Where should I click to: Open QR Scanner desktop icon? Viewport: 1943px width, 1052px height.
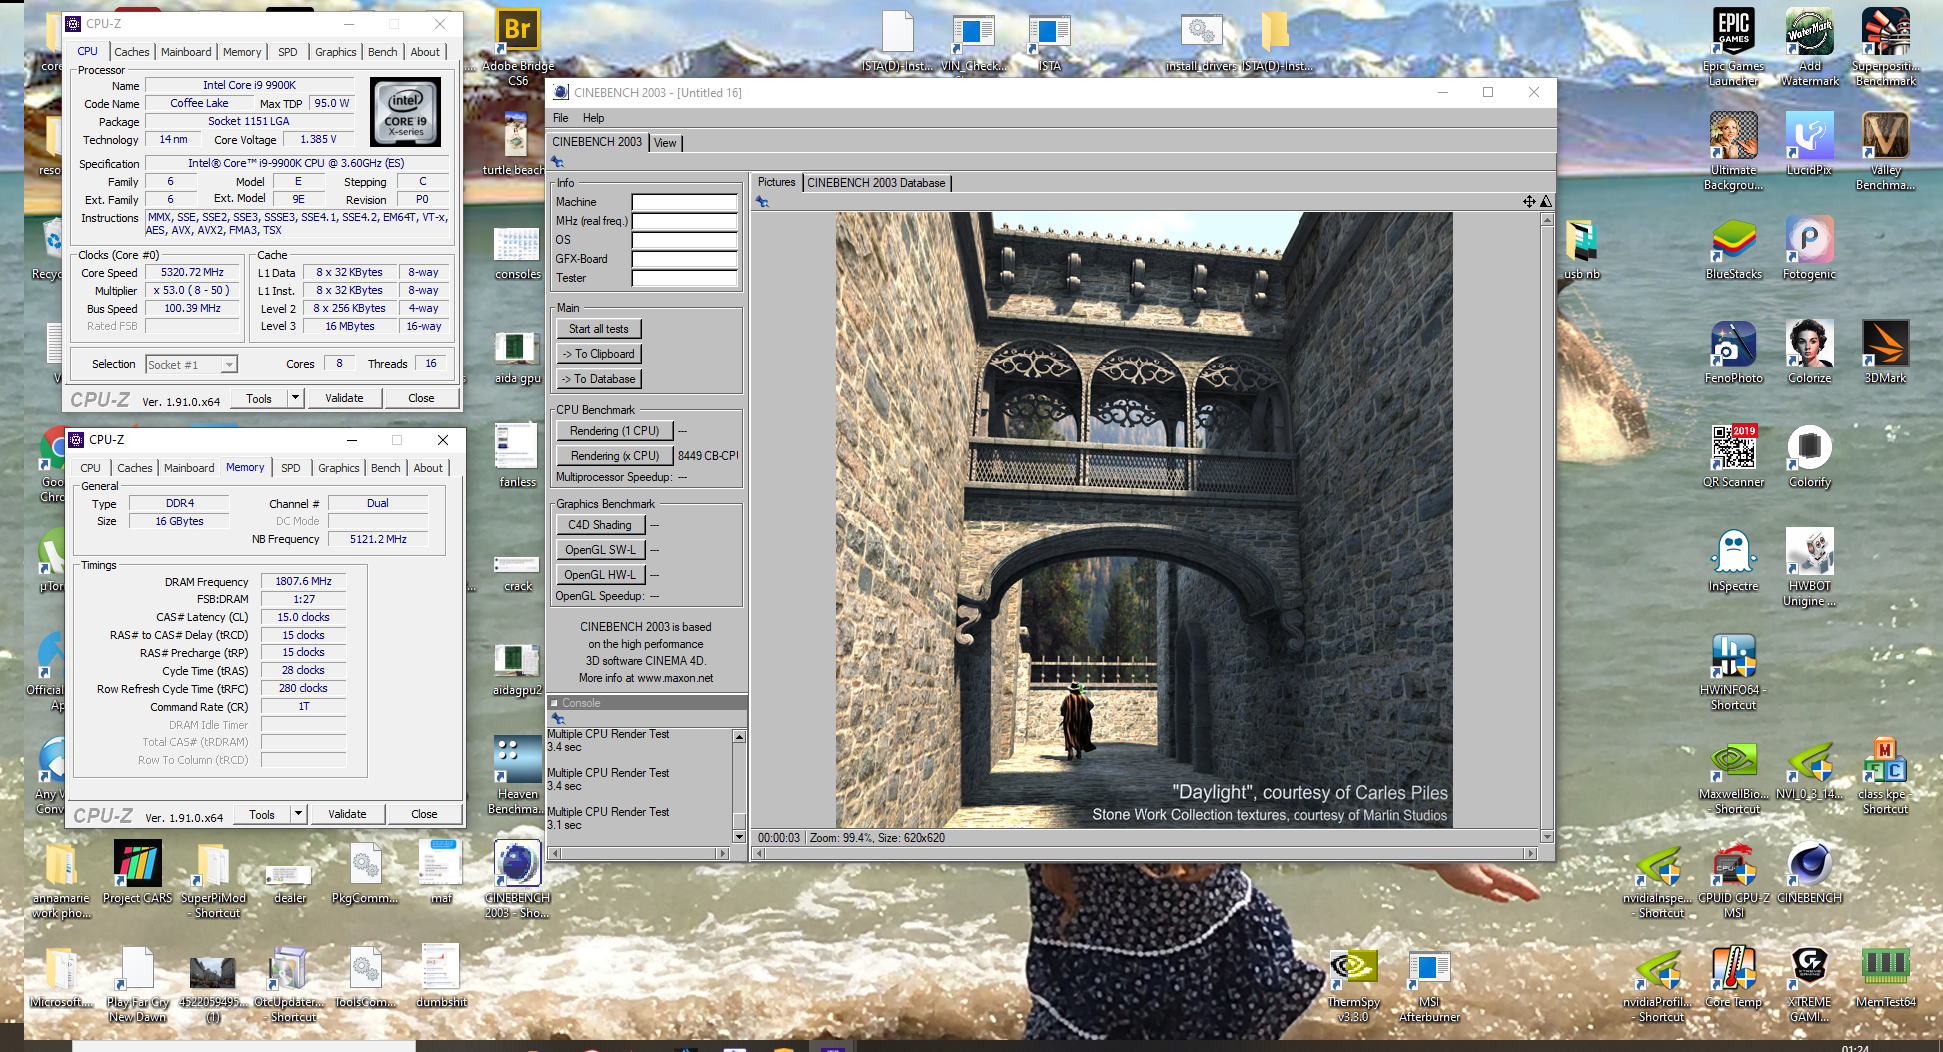point(1733,456)
